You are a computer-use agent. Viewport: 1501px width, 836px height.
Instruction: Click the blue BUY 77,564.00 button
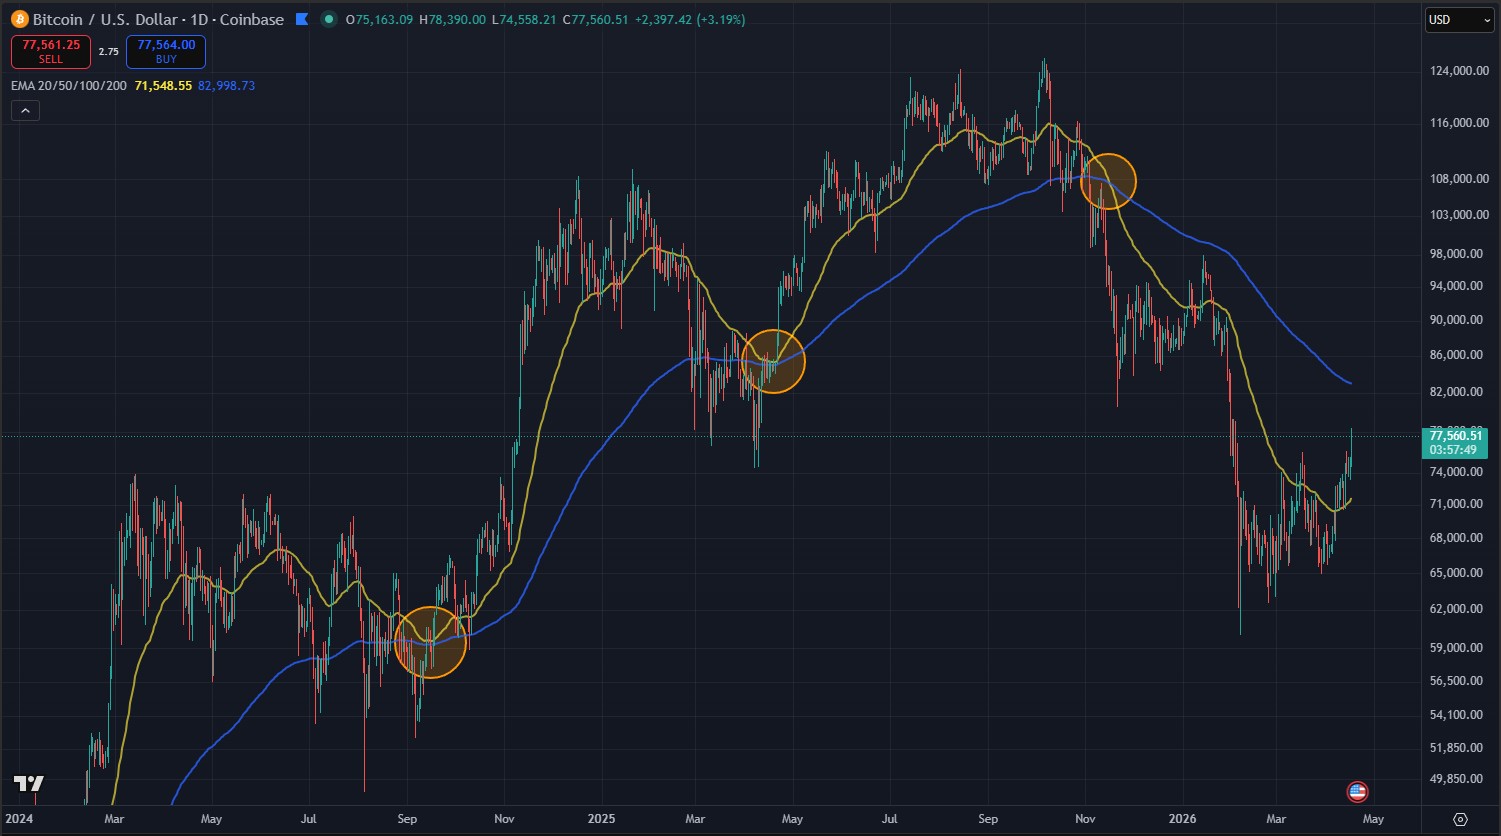point(166,52)
